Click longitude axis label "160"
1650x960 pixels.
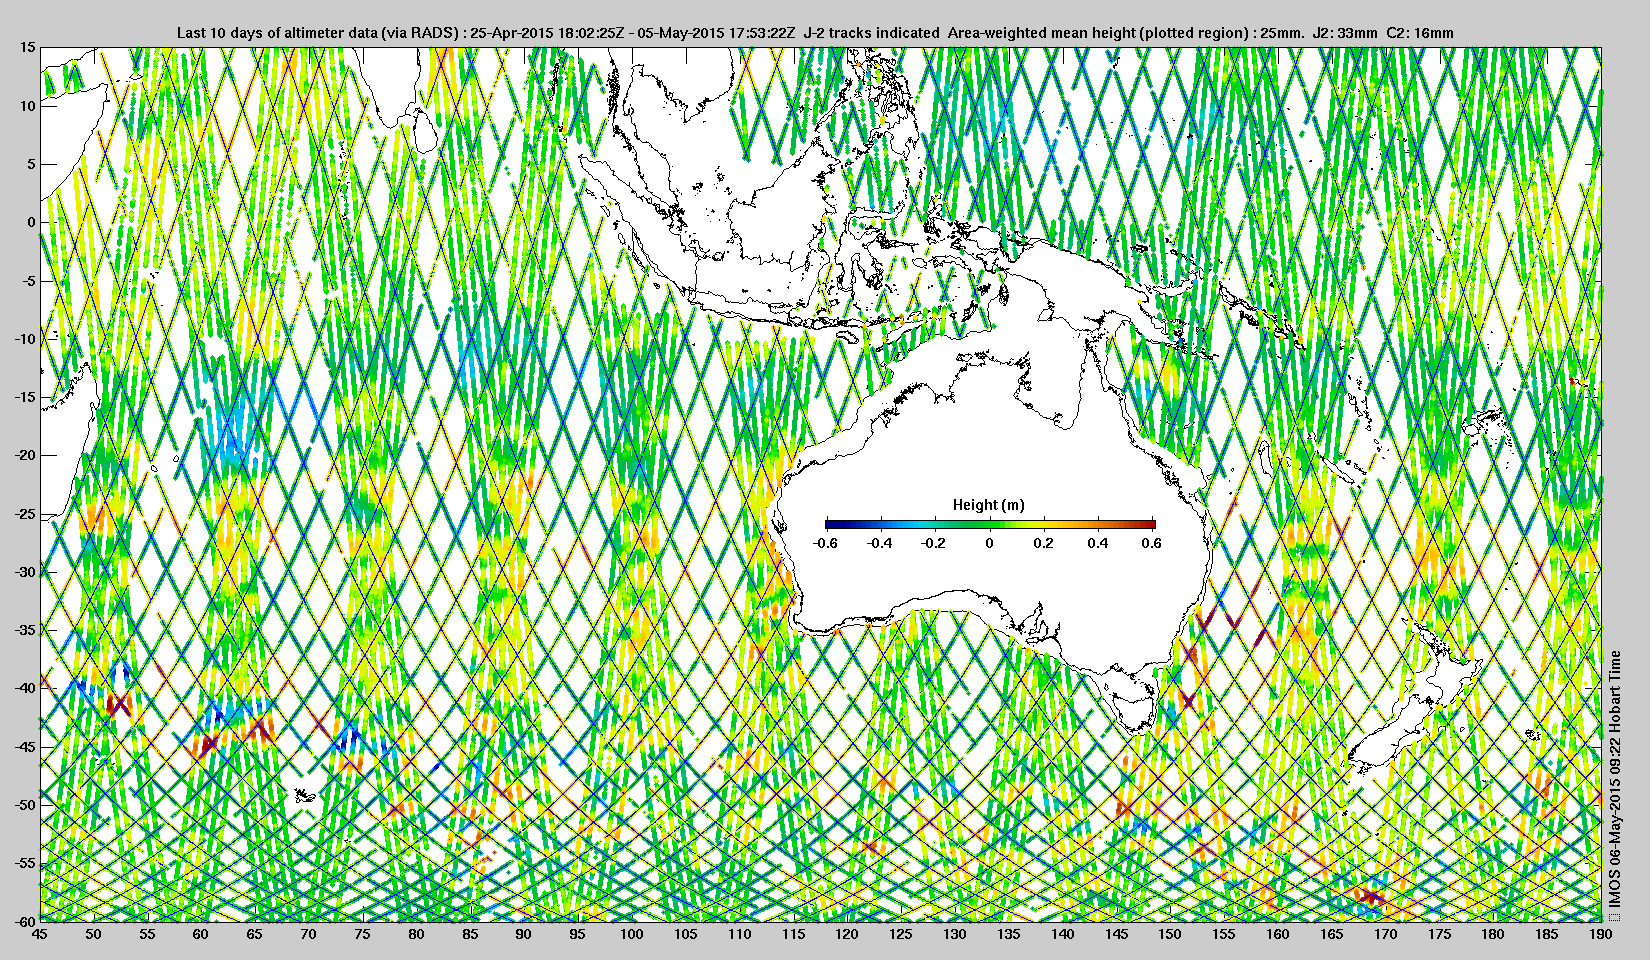click(1278, 934)
